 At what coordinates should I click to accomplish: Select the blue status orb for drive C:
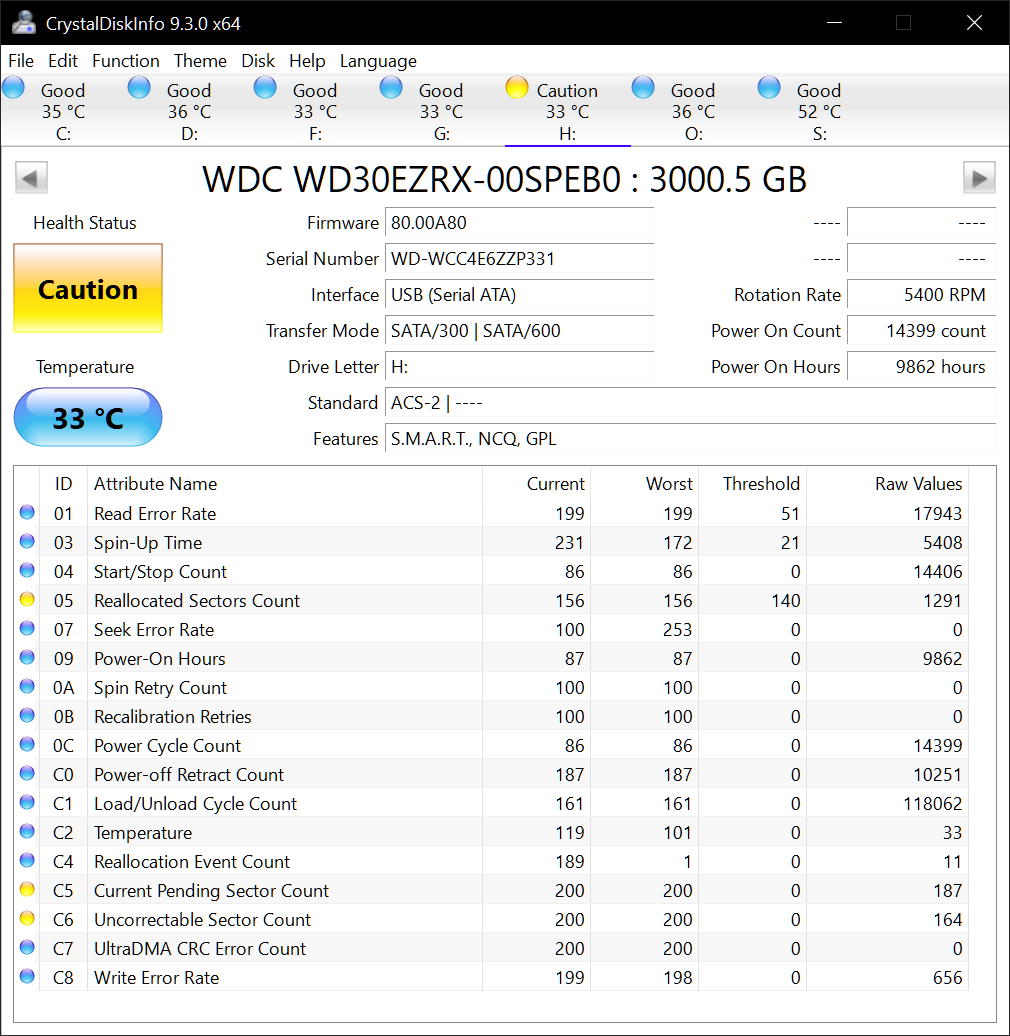click(13, 88)
